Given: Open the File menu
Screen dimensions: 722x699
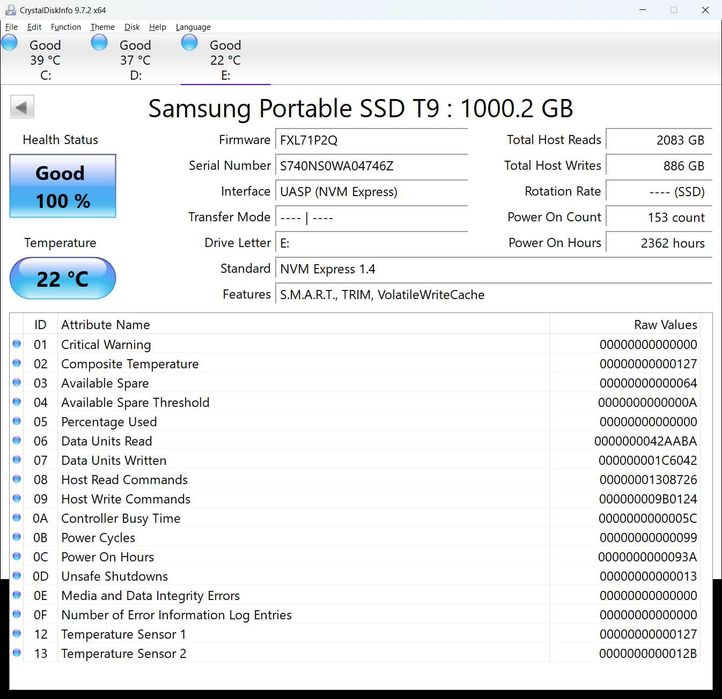Looking at the screenshot, I should 12,27.
